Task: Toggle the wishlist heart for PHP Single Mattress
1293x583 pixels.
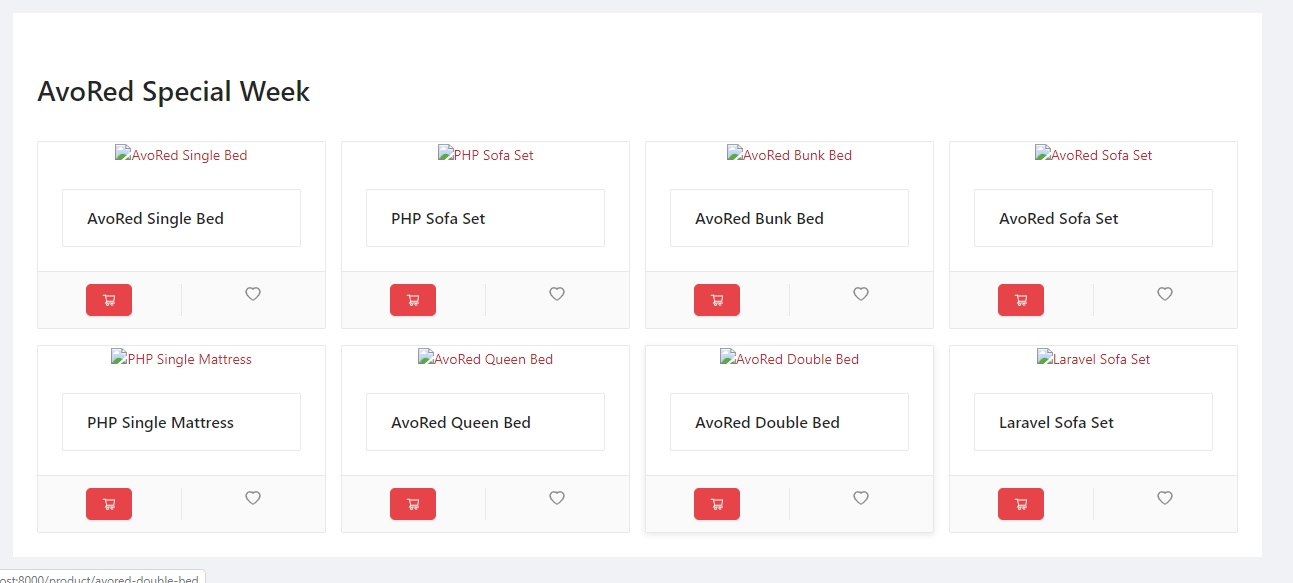Action: [x=253, y=498]
